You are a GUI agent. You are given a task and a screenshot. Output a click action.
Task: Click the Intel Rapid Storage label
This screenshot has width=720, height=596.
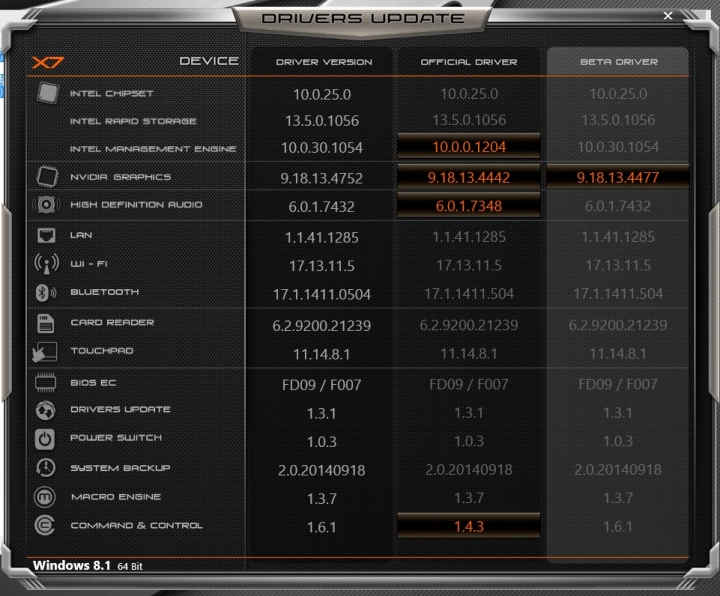(133, 121)
